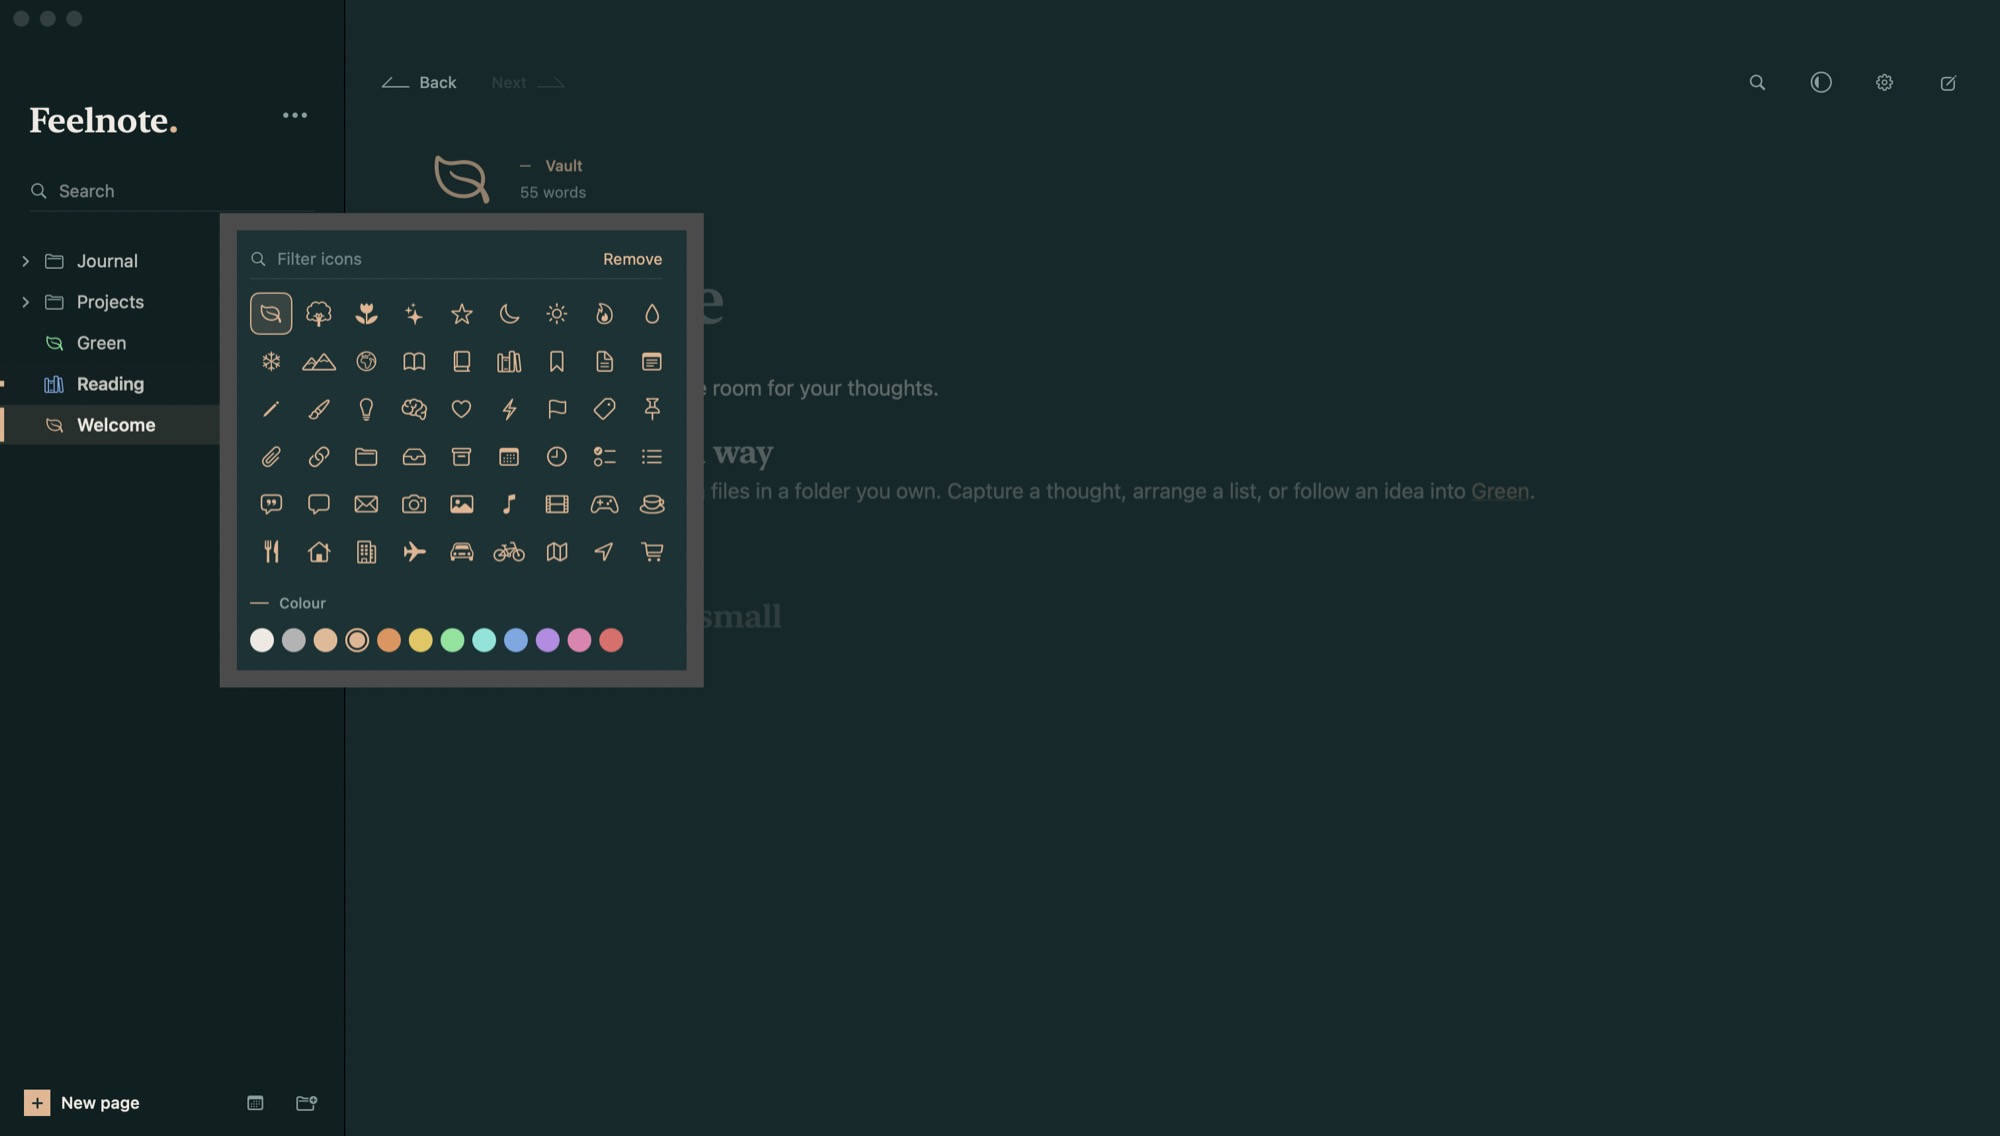
Task: Select the shopping cart icon
Action: coord(652,552)
